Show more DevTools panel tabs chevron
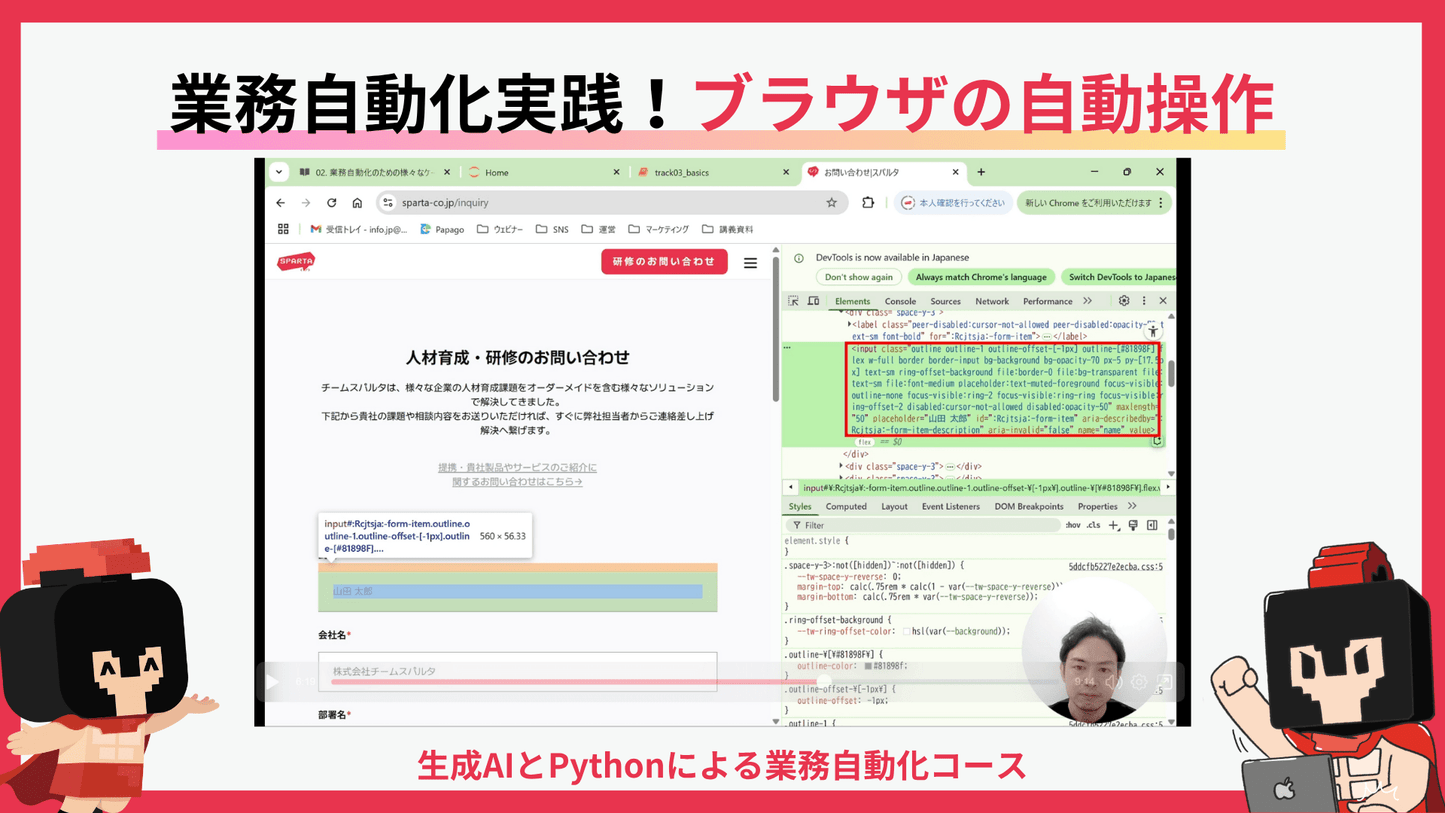Viewport: 1445px width, 813px height. tap(1088, 301)
